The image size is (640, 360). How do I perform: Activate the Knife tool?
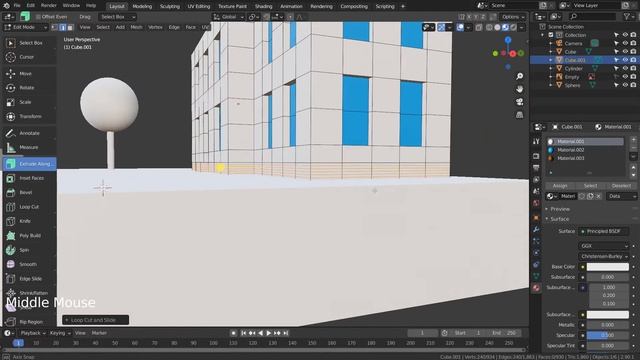point(29,221)
